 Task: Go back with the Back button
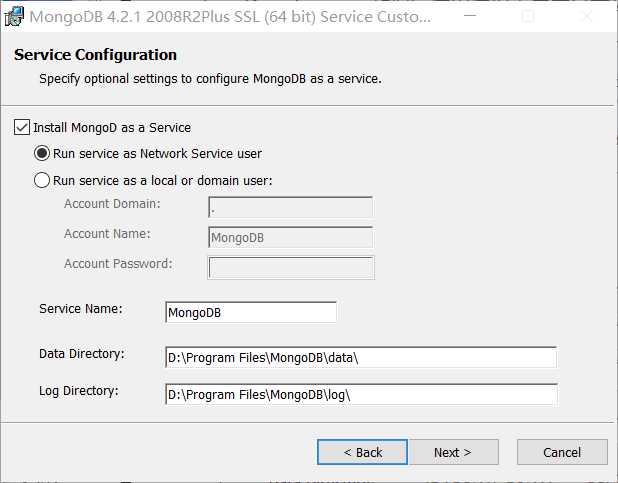coord(362,452)
